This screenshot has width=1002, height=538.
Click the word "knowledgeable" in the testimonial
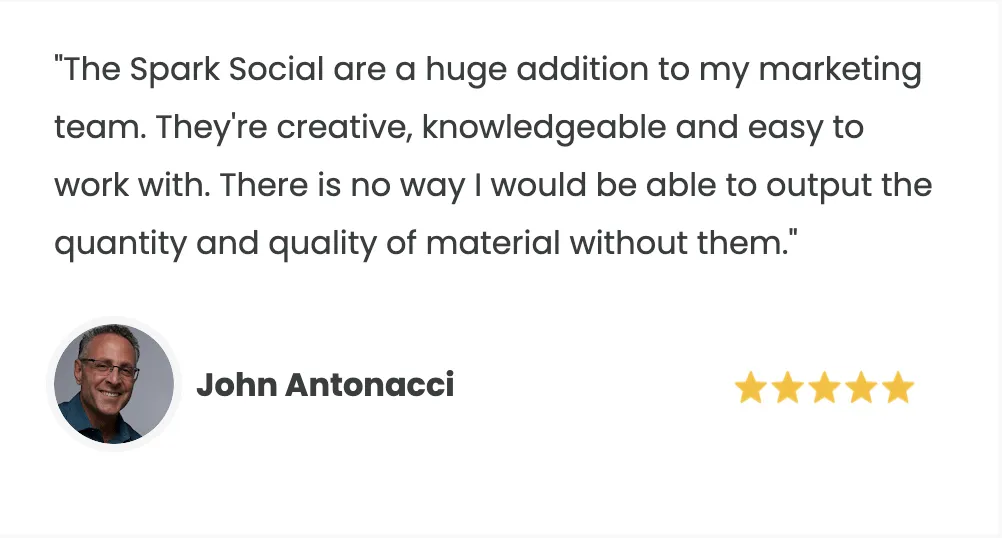[544, 128]
